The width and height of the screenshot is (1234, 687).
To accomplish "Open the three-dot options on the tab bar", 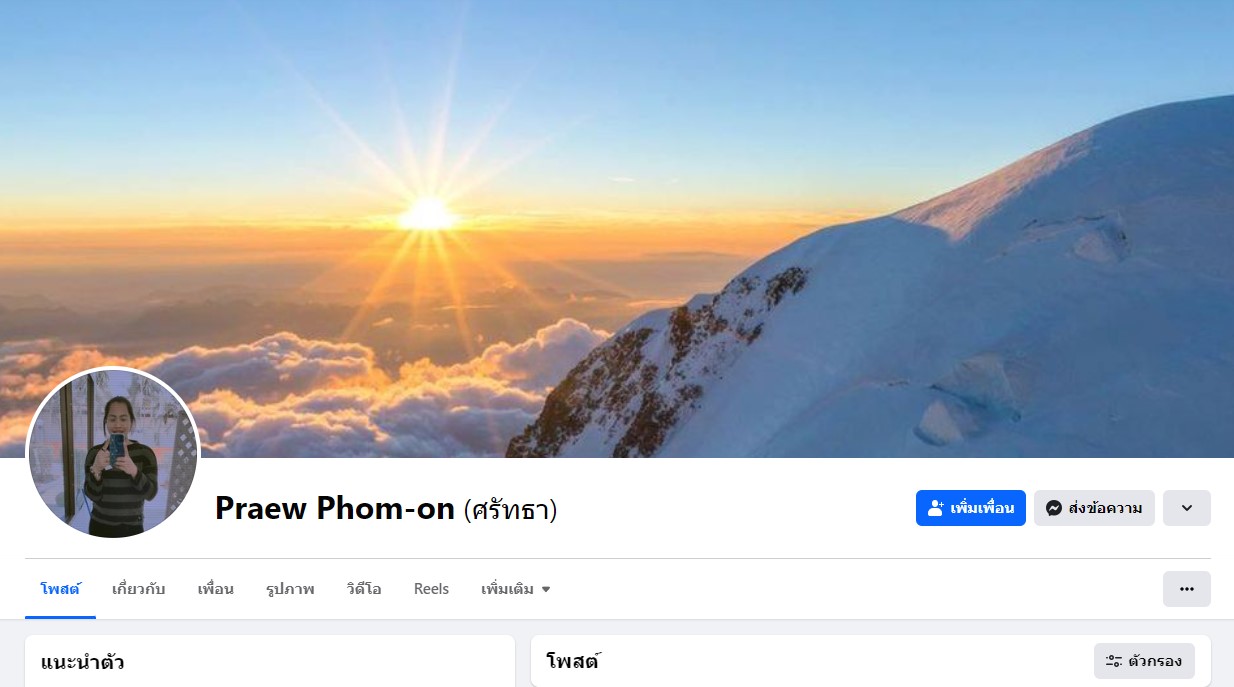I will (1187, 589).
